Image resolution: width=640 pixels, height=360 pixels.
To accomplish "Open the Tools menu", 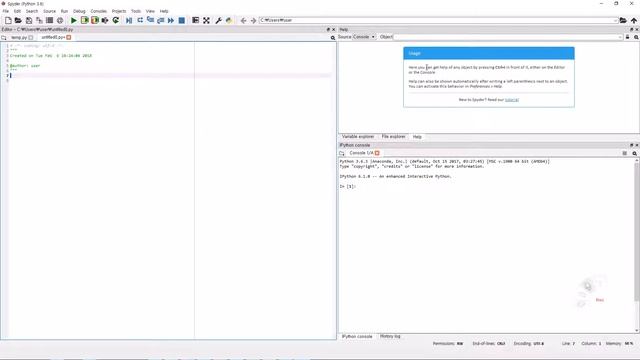I will click(x=136, y=11).
